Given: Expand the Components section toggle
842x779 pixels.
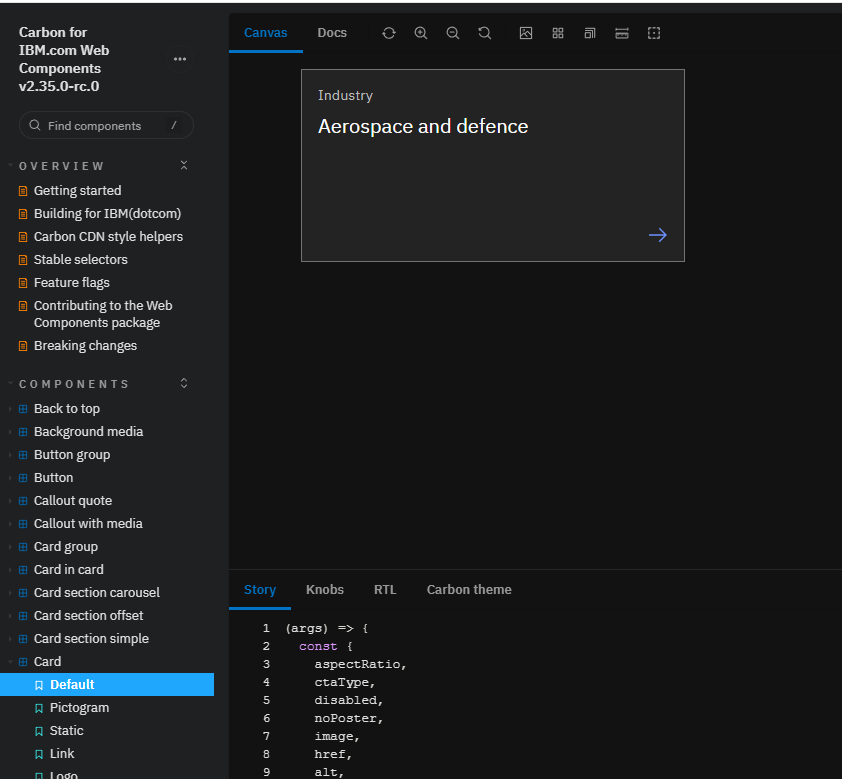Looking at the screenshot, I should tap(184, 383).
